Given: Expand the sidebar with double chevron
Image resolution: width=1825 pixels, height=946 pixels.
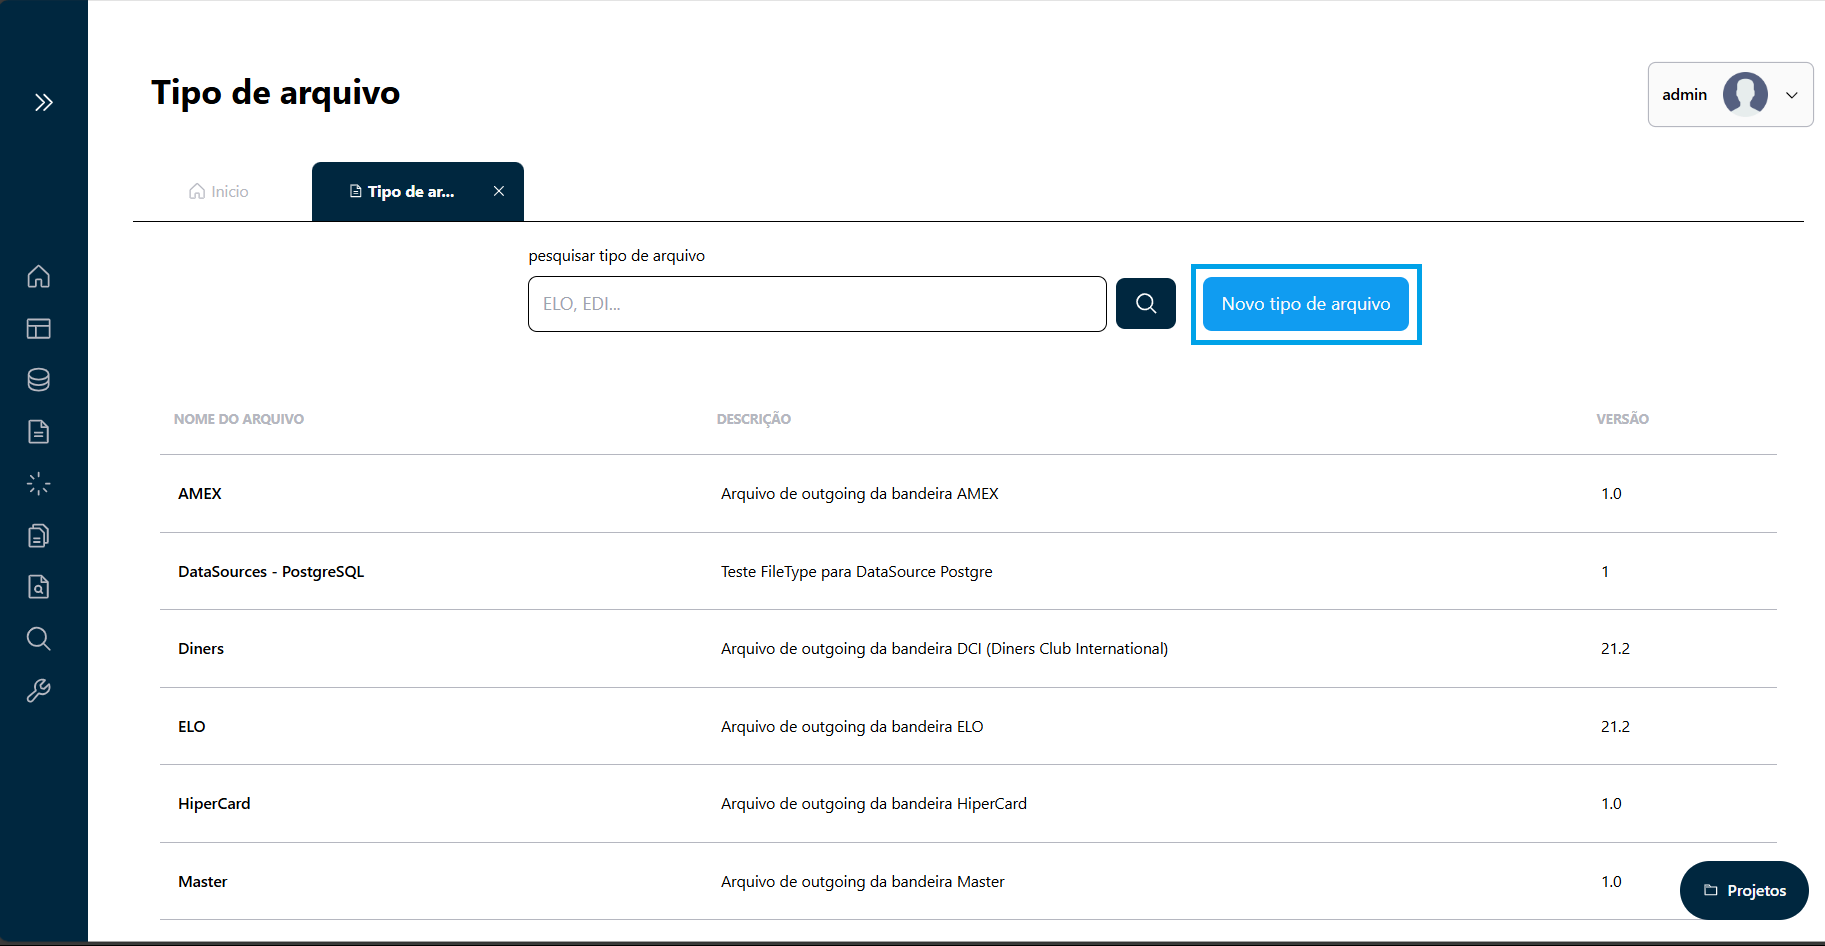Looking at the screenshot, I should (x=43, y=102).
